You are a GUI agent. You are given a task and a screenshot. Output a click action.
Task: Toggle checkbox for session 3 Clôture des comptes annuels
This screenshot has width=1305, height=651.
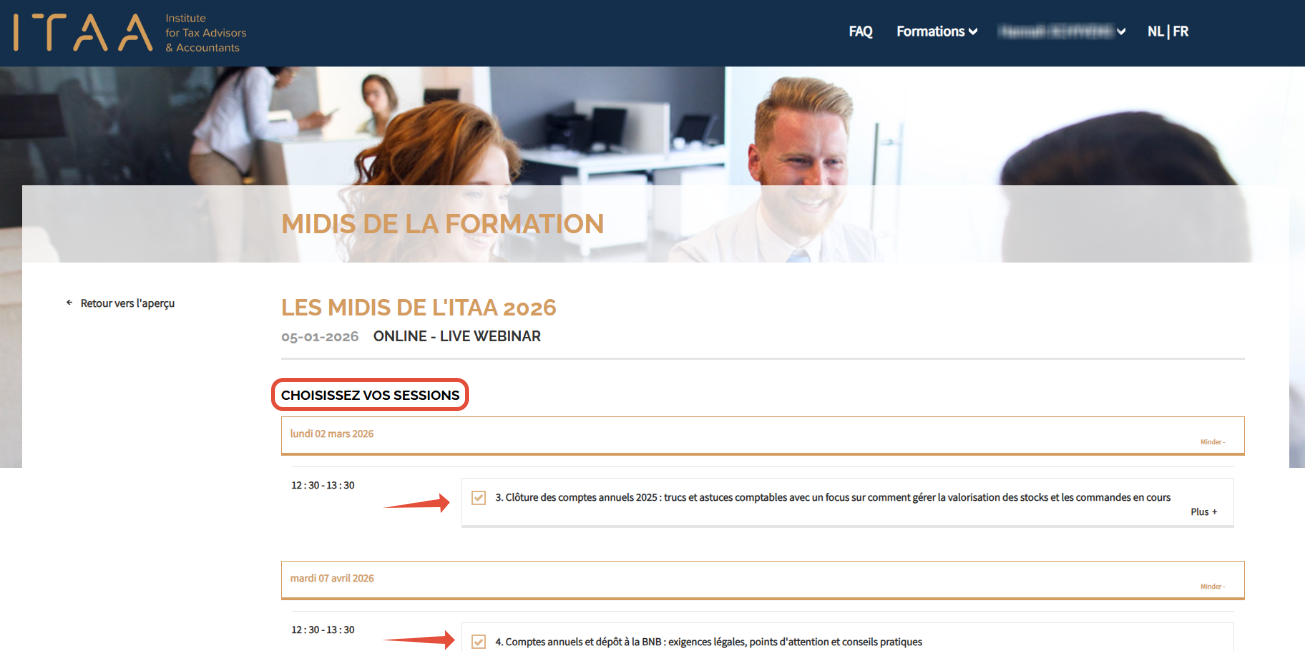(x=478, y=497)
